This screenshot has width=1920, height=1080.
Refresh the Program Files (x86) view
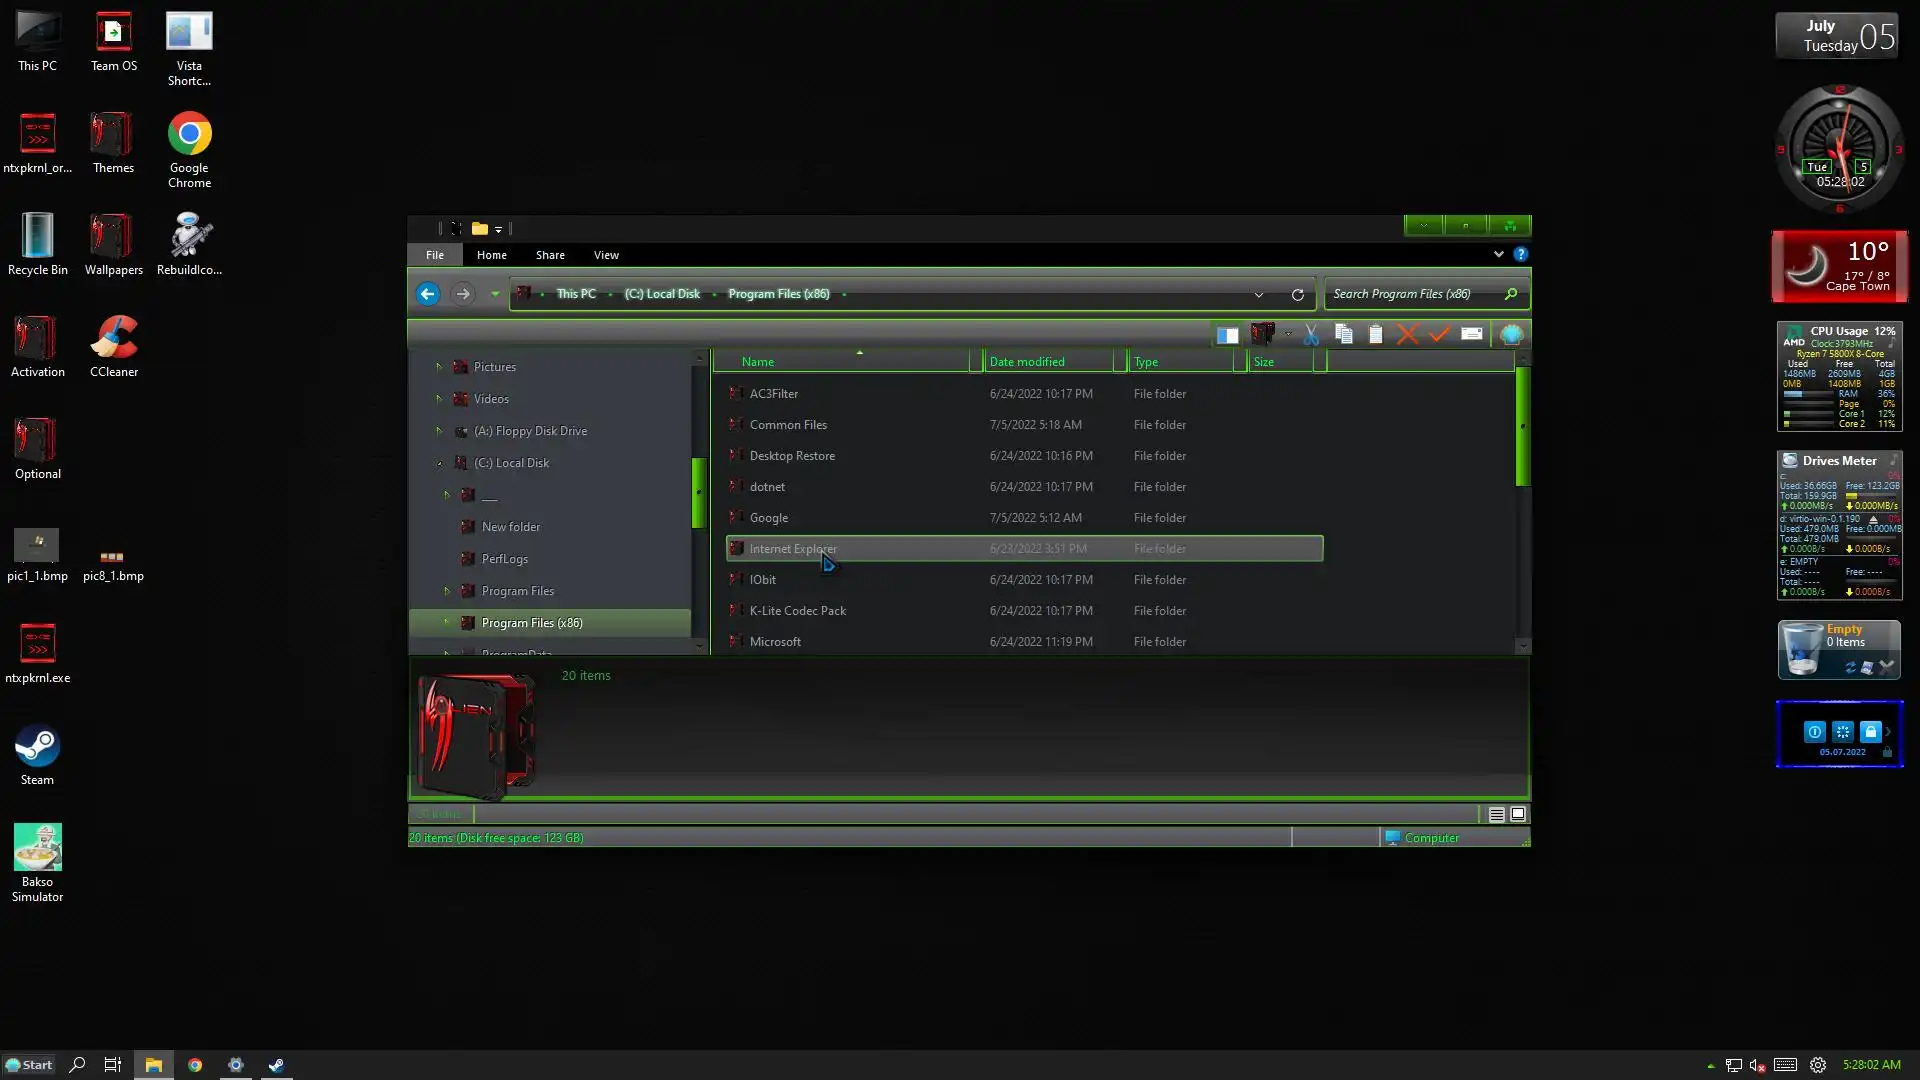[x=1297, y=295]
